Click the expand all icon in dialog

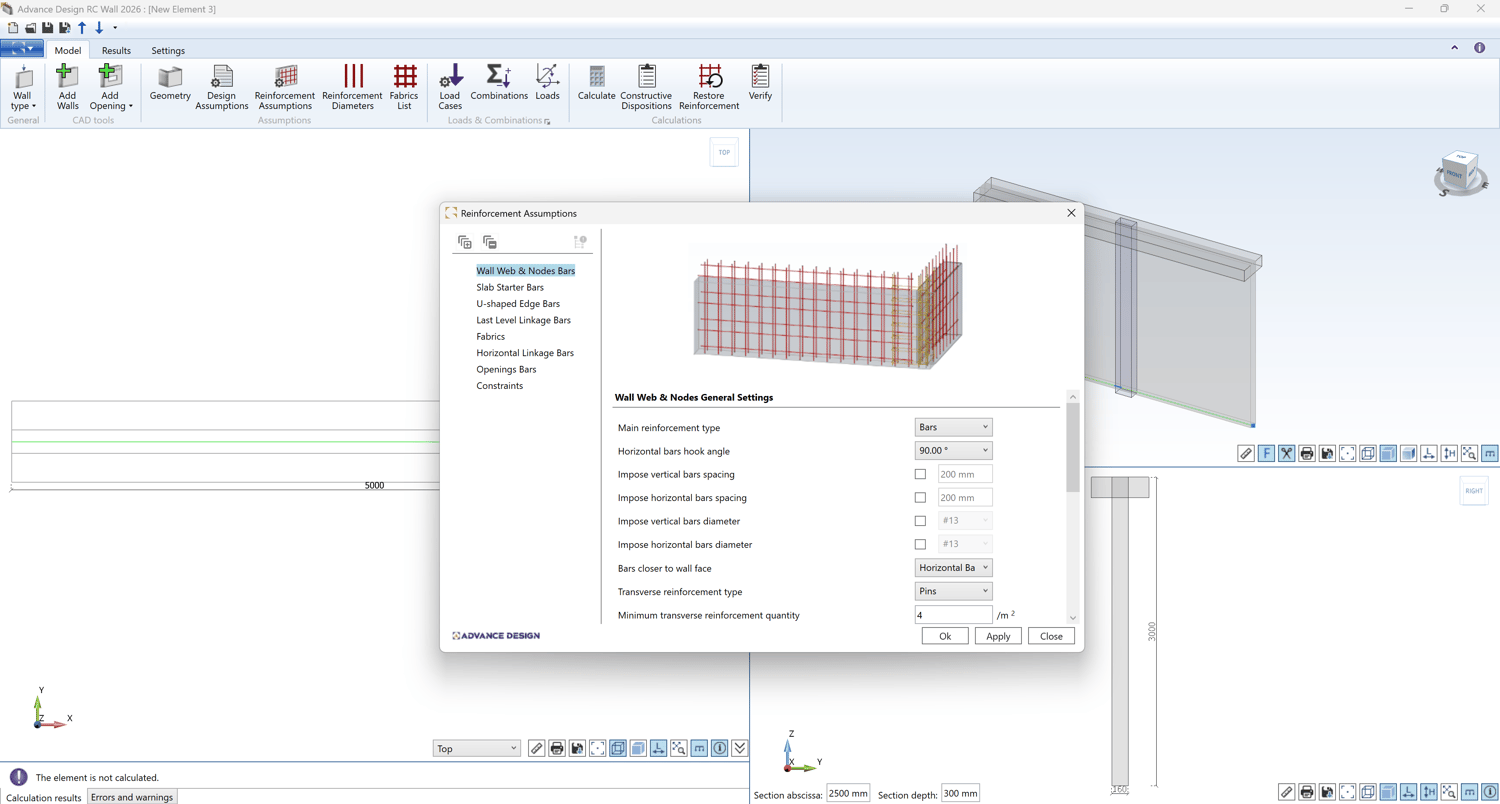pyautogui.click(x=465, y=242)
